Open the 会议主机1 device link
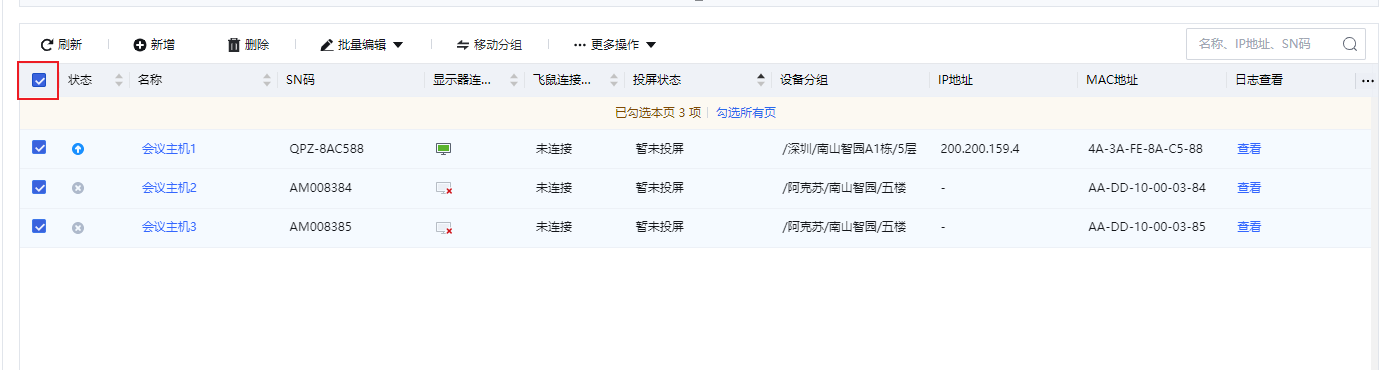Image resolution: width=1390 pixels, height=370 pixels. point(169,149)
